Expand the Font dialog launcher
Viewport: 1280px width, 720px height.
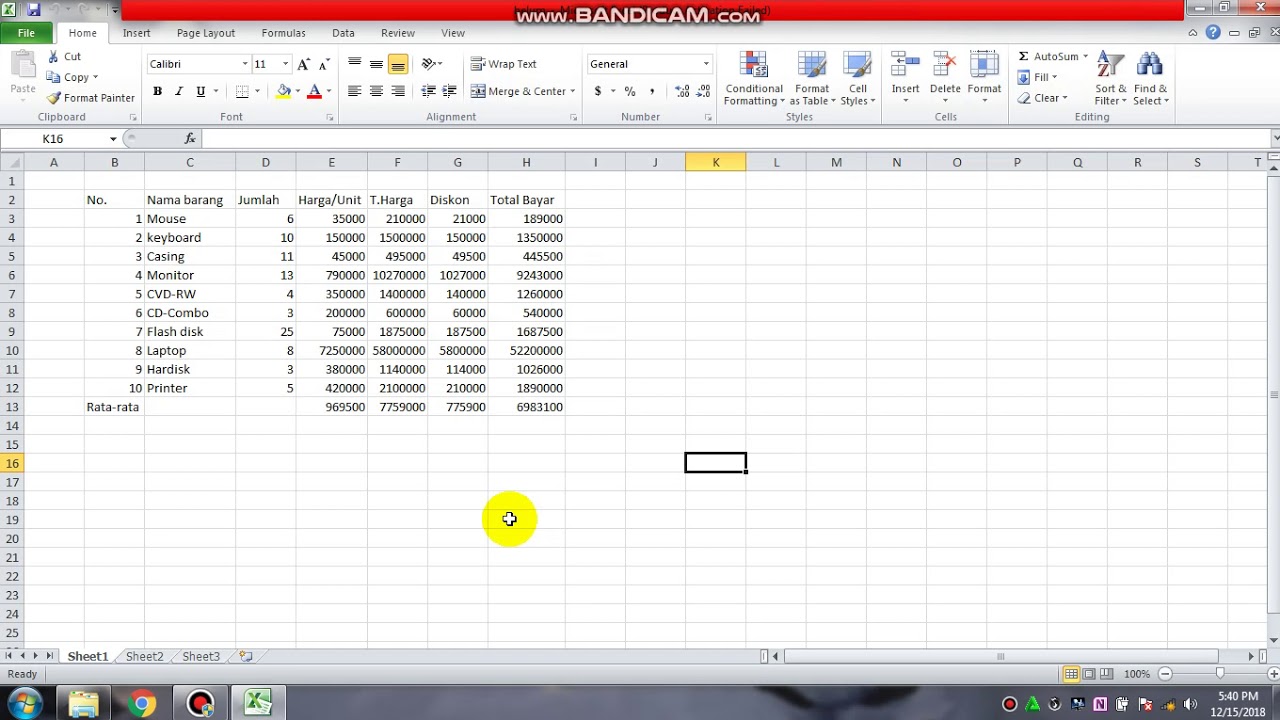point(328,118)
